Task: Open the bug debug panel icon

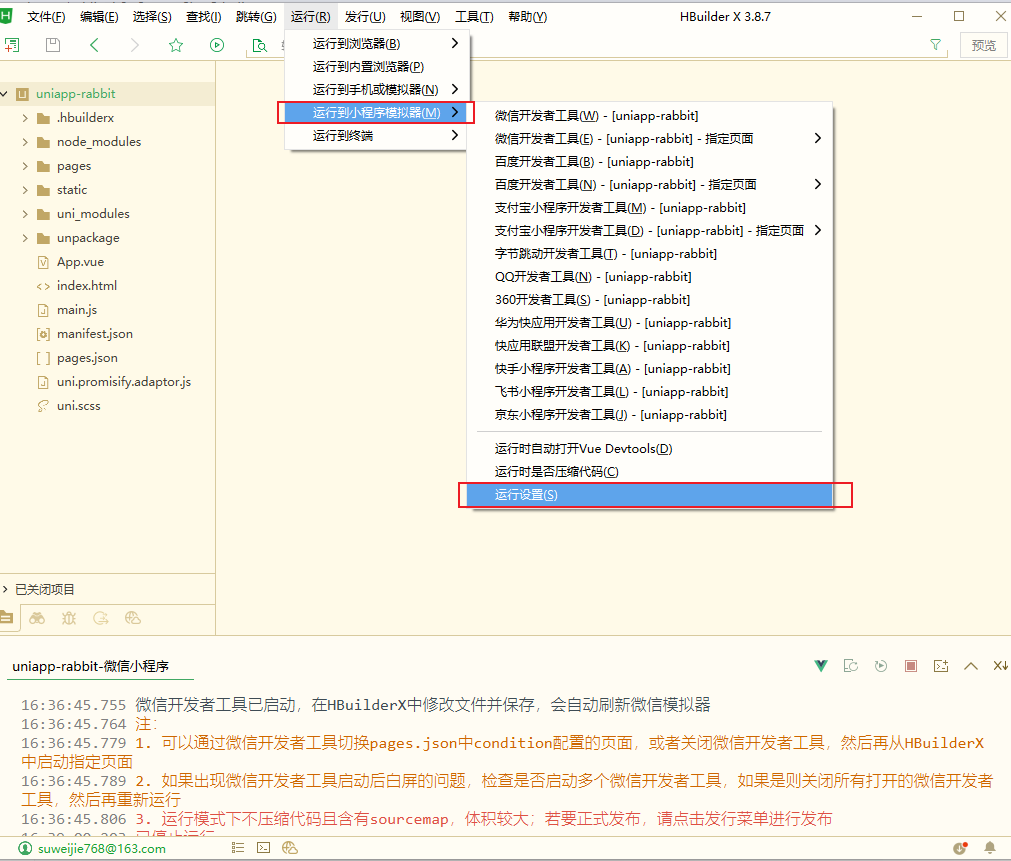Action: click(69, 618)
